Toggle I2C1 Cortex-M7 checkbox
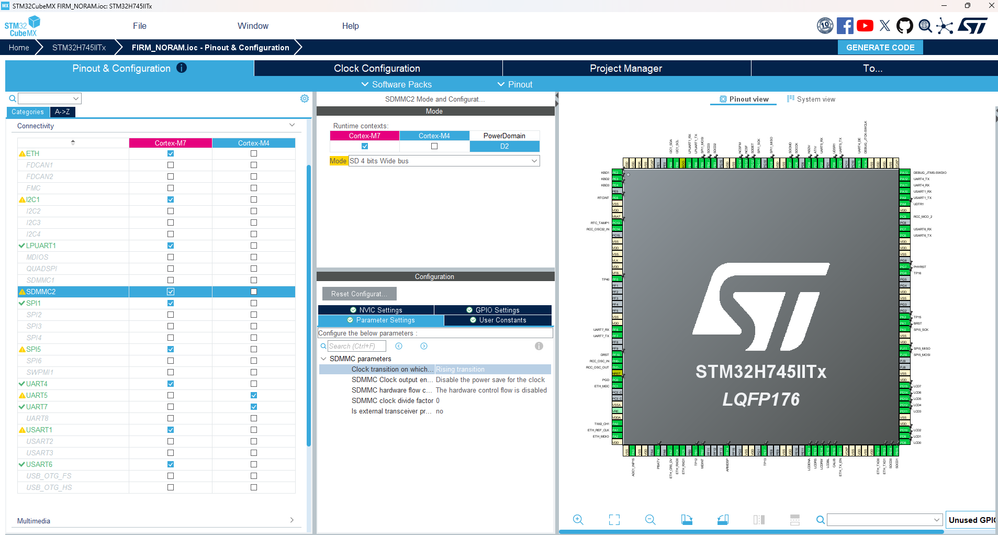 (171, 200)
